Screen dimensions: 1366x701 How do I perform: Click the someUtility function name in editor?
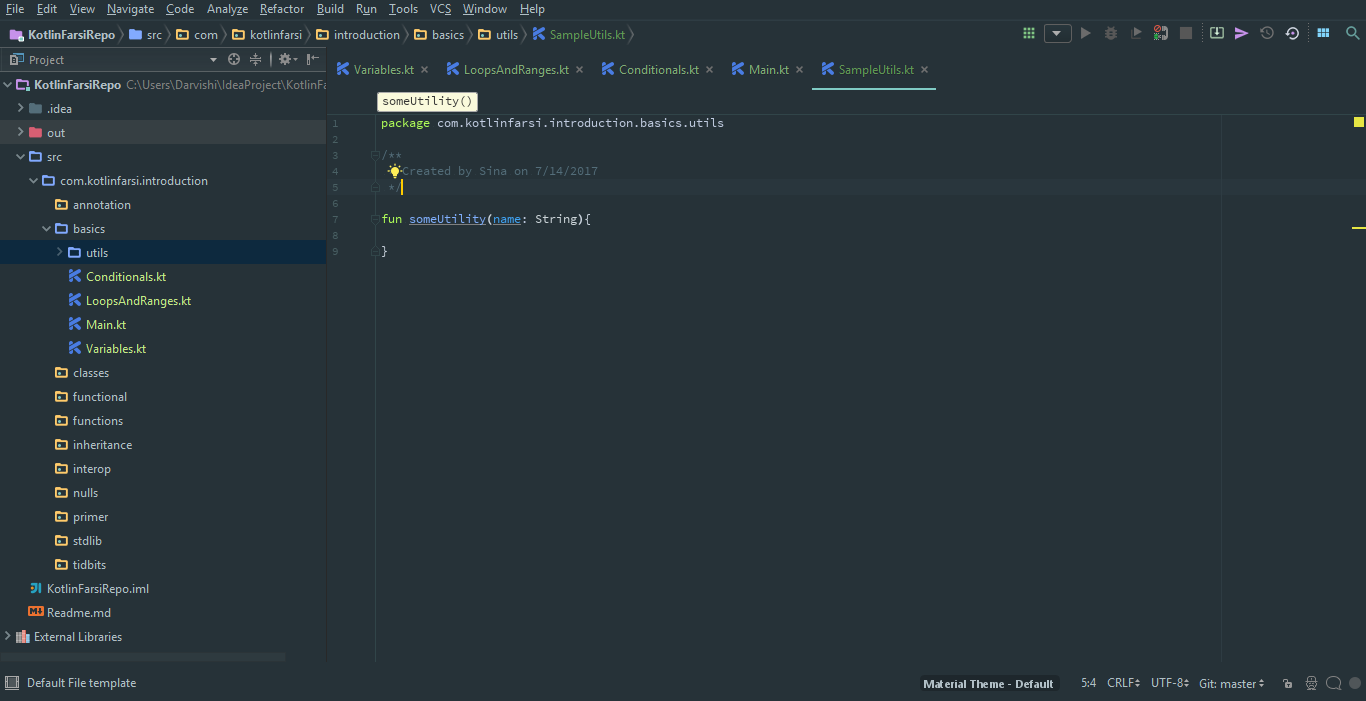(x=447, y=219)
